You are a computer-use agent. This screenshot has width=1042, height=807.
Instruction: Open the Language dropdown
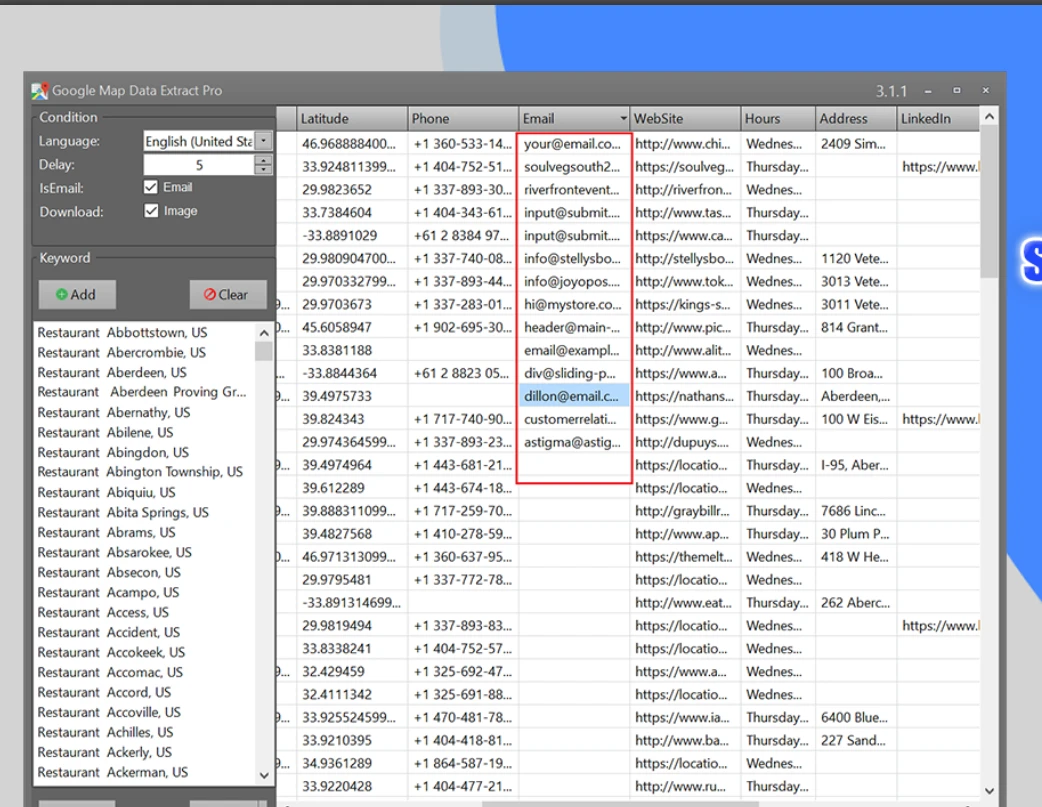(x=263, y=141)
